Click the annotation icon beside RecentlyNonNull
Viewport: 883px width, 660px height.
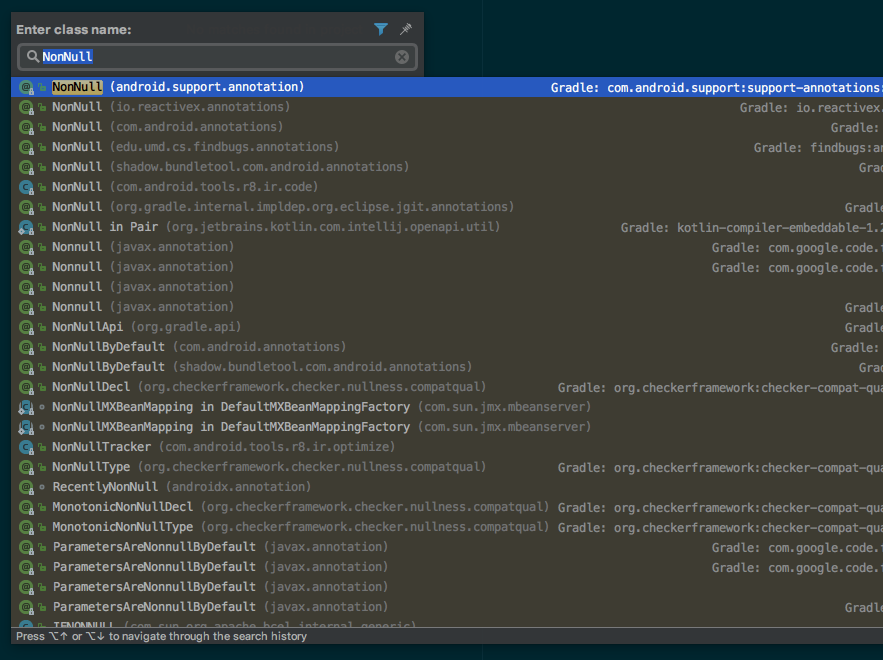click(24, 487)
